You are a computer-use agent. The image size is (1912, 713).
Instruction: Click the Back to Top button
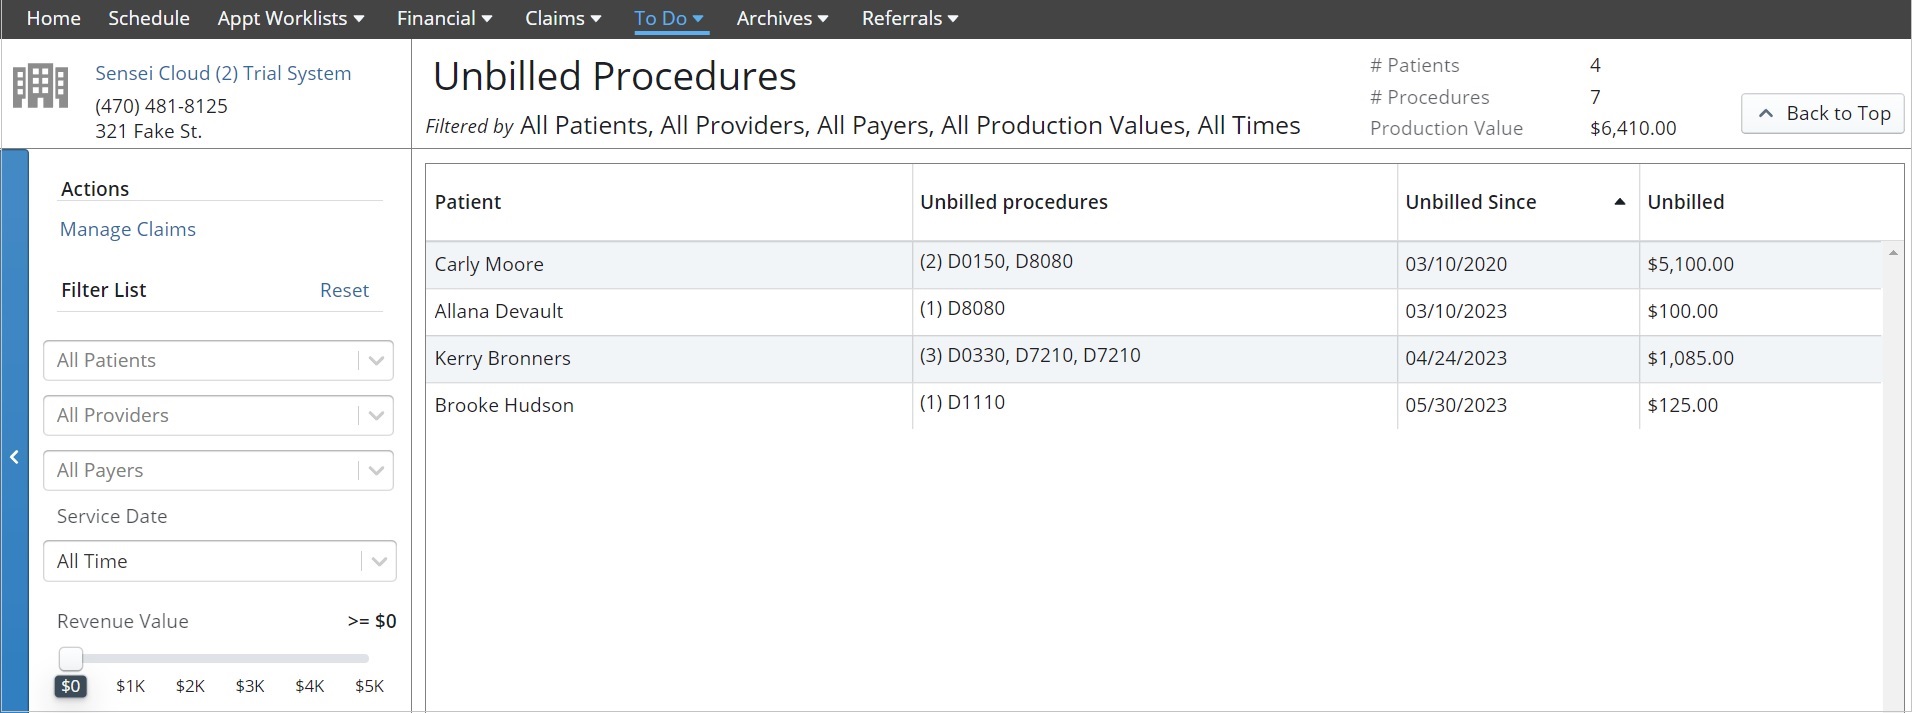[1824, 113]
